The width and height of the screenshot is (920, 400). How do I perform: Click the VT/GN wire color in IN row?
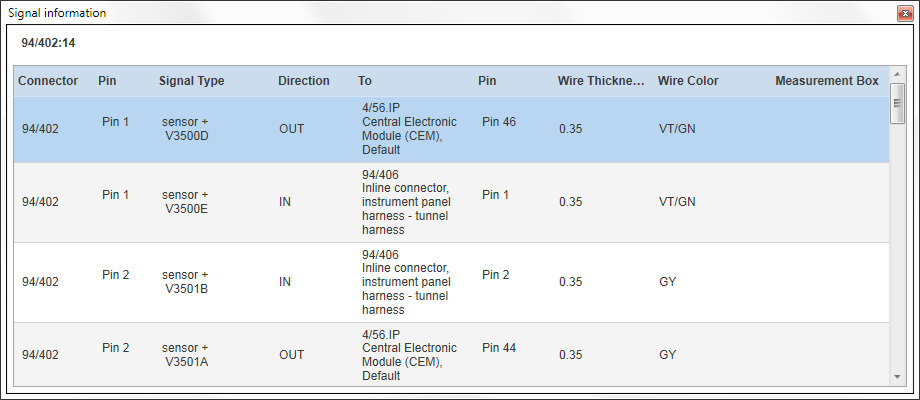tap(677, 202)
